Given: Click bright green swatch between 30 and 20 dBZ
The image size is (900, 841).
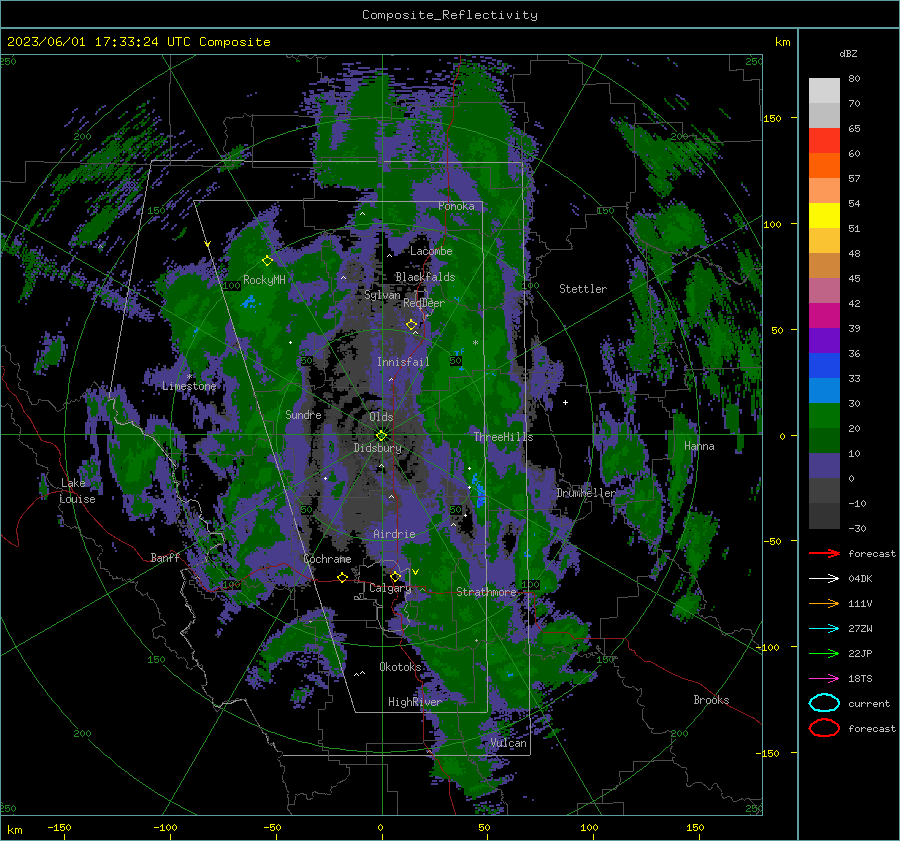Looking at the screenshot, I should click(x=824, y=415).
